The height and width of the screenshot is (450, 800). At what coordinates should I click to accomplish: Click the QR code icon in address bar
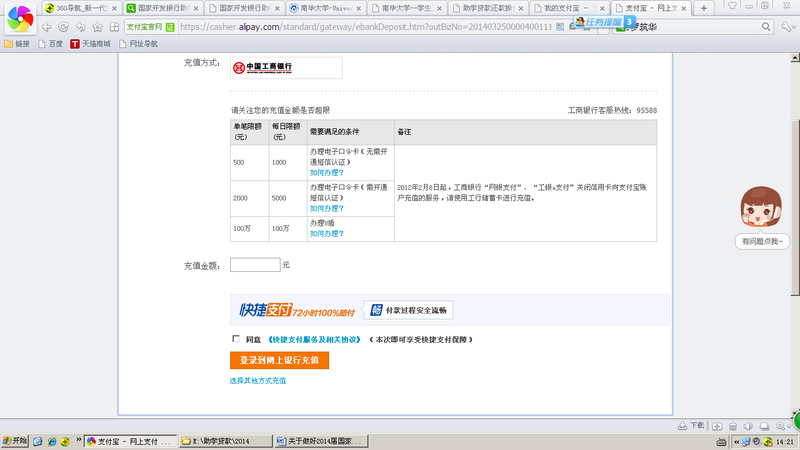tap(560, 27)
